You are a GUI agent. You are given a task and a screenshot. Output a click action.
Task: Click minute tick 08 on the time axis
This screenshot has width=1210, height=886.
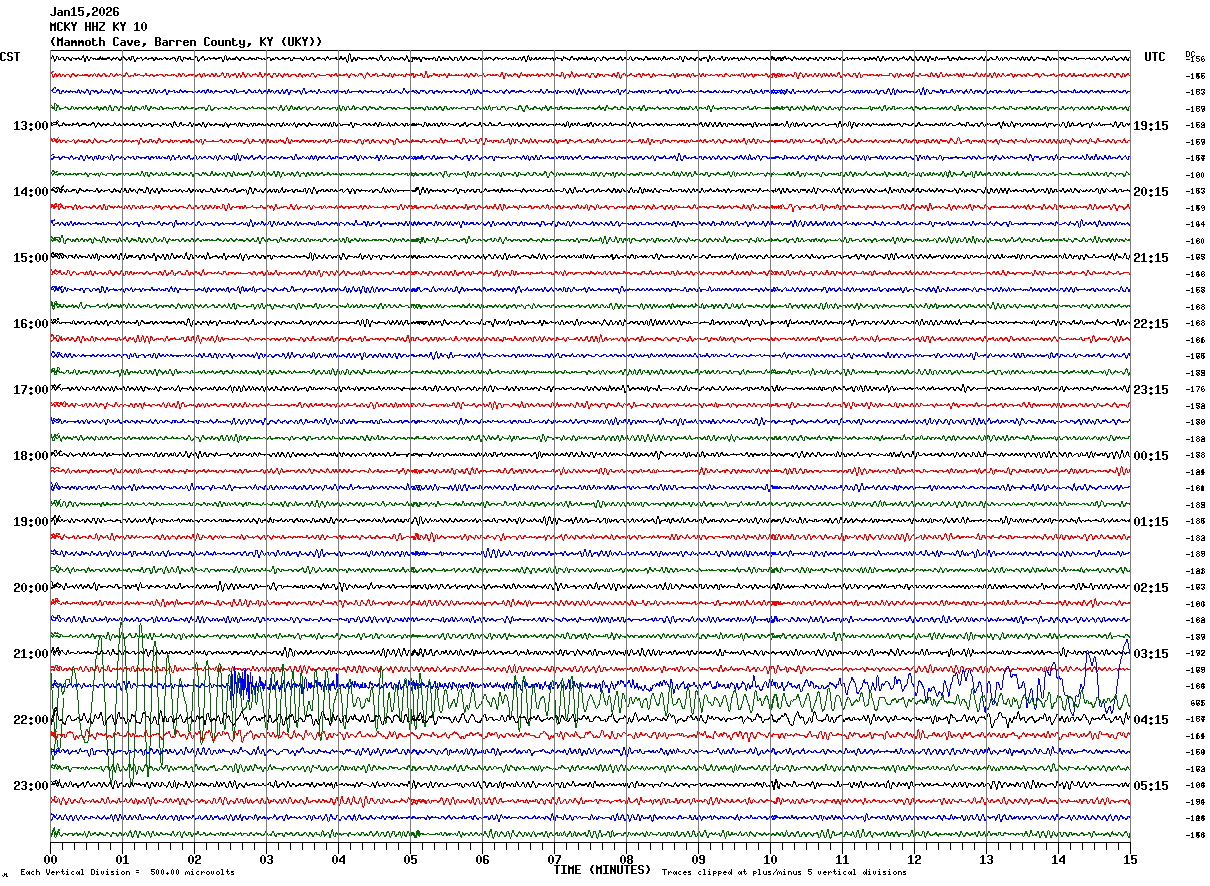coord(626,859)
